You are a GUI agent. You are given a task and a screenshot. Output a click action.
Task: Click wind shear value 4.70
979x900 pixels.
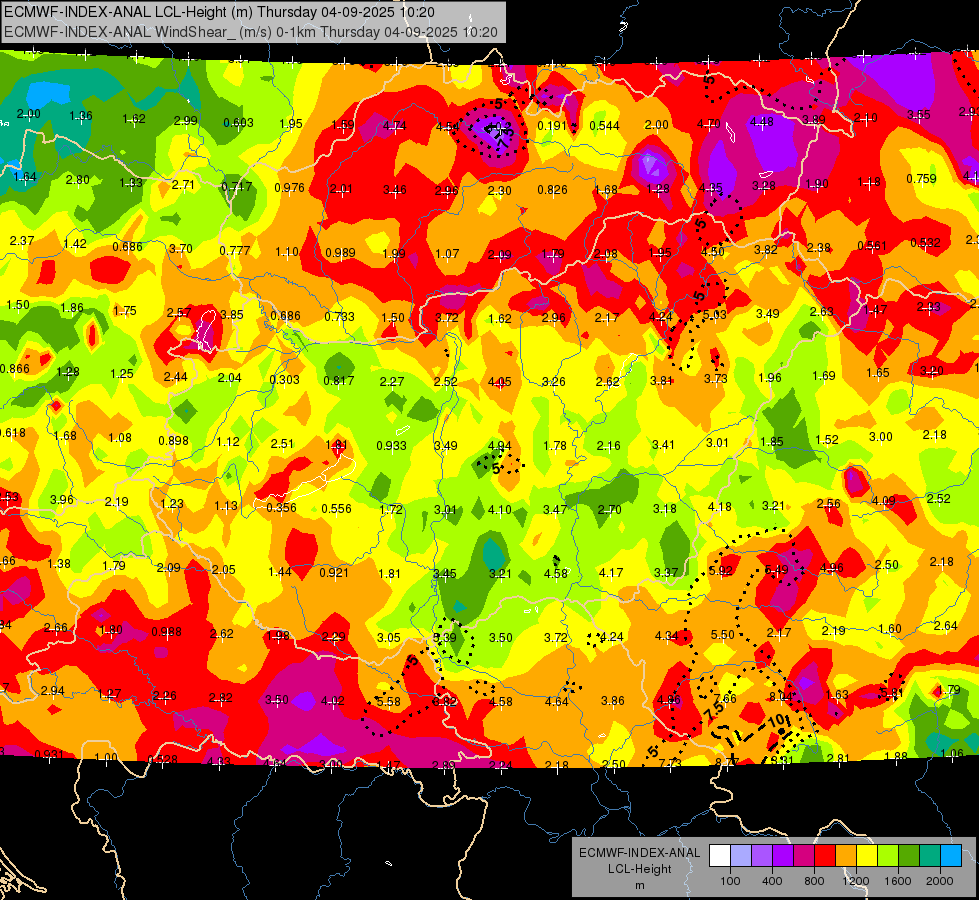709,124
